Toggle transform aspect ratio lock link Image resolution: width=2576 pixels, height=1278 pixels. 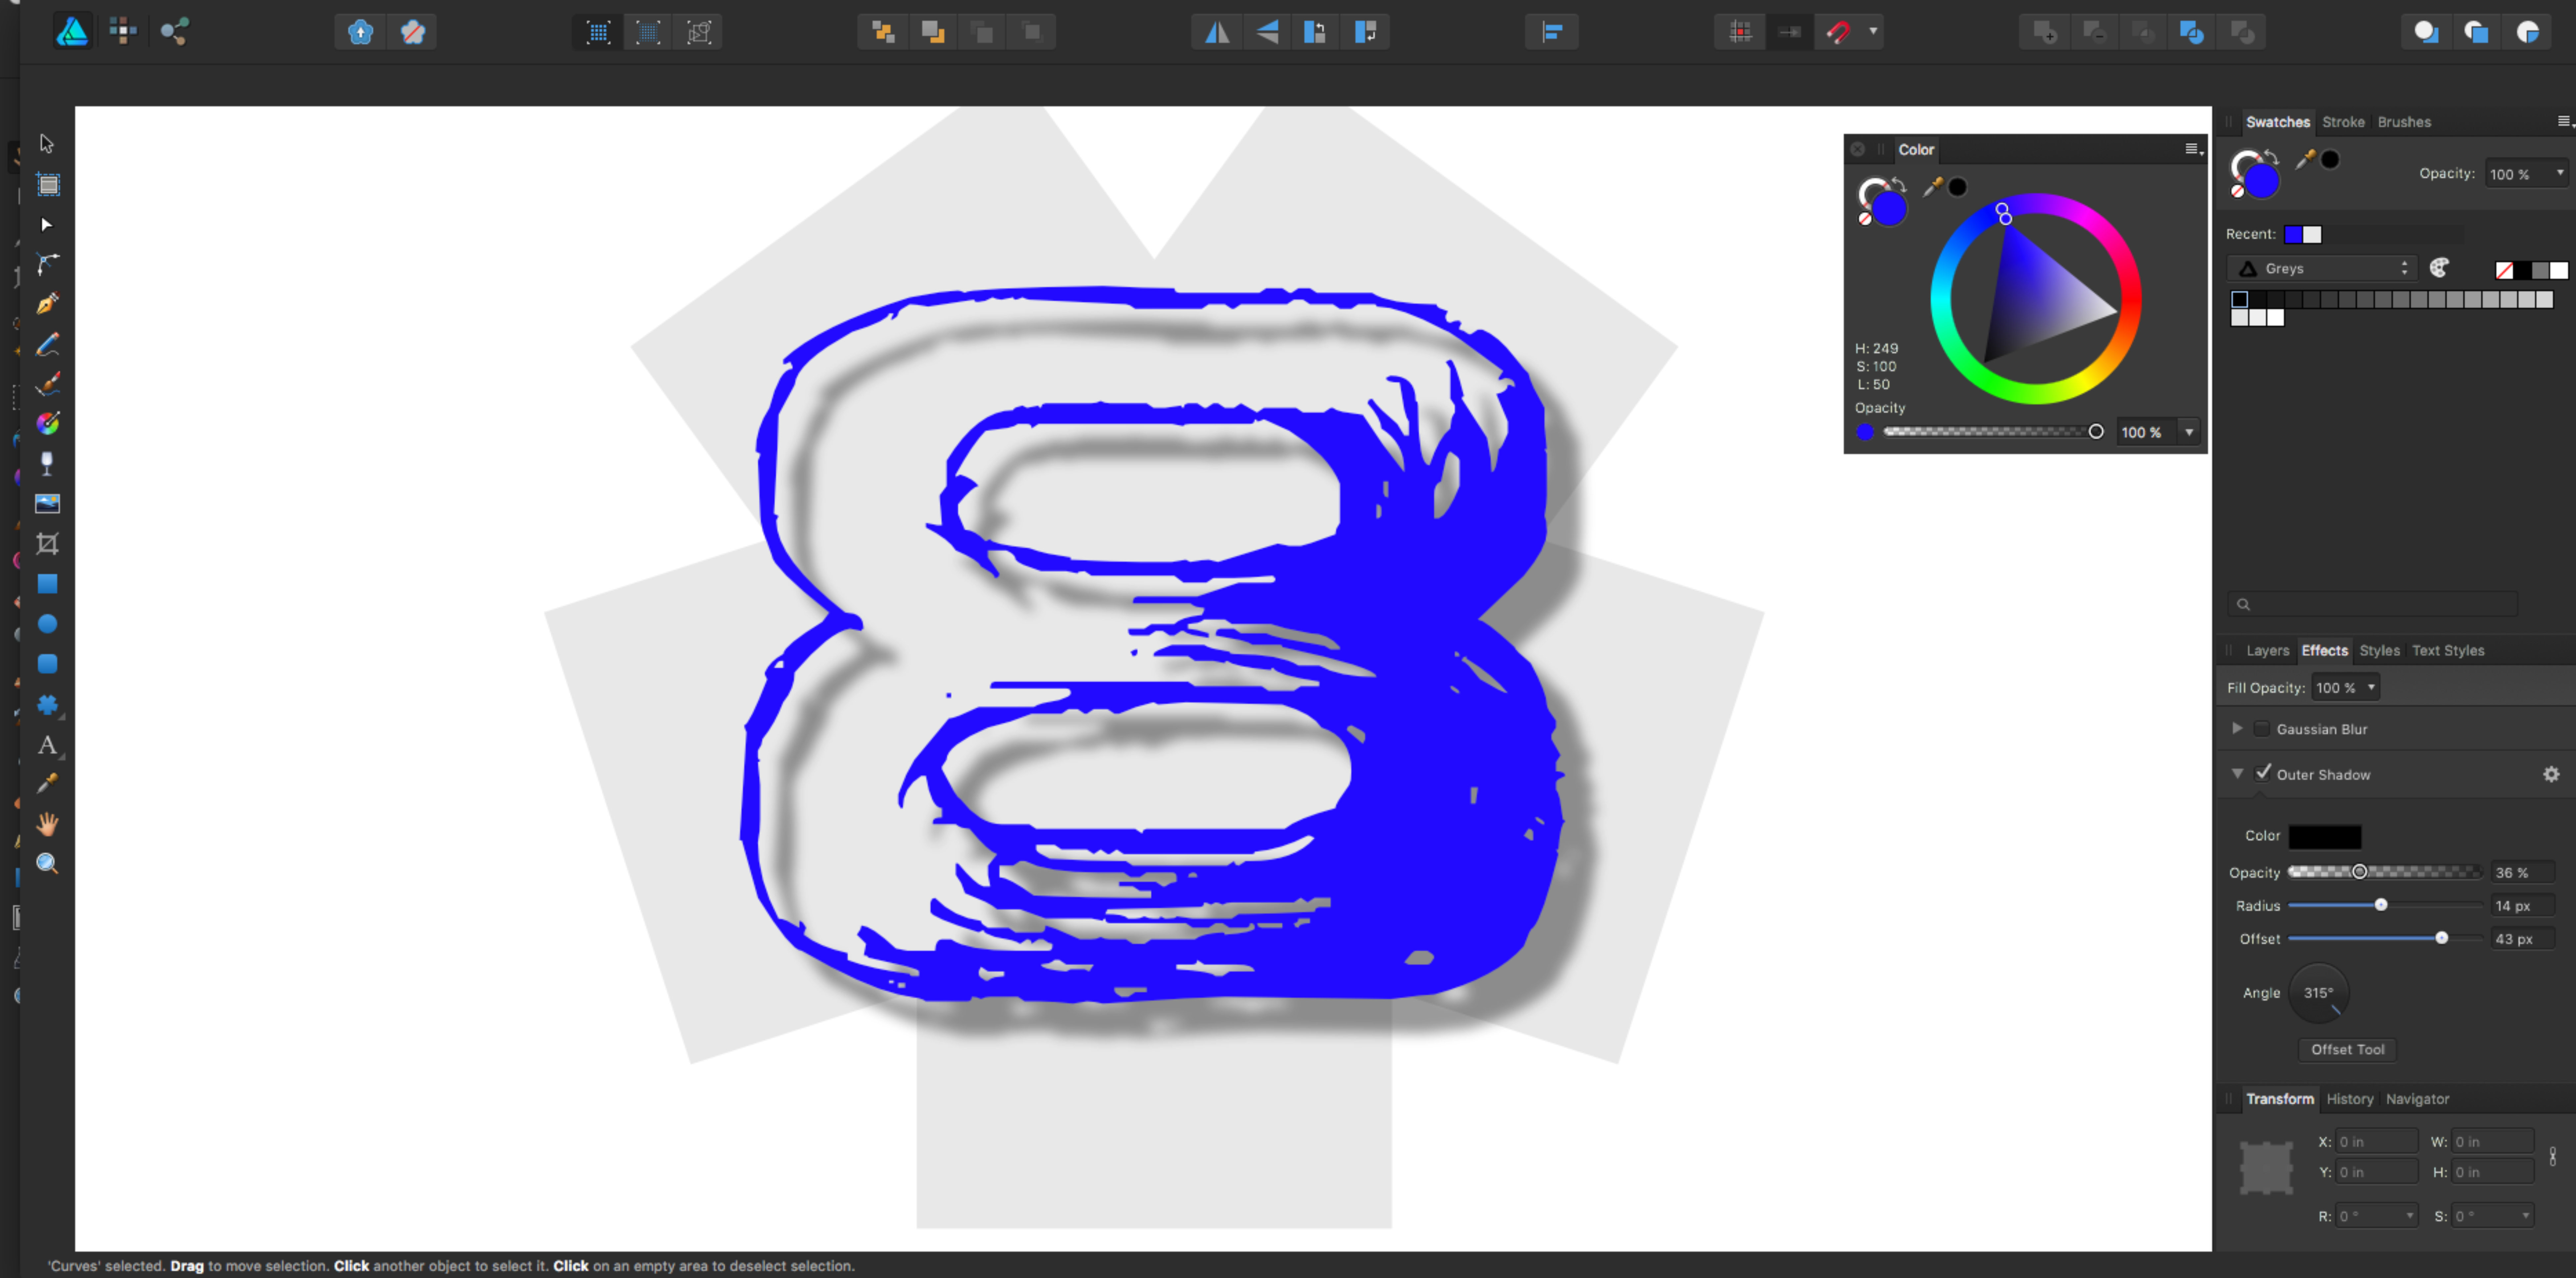2553,1157
